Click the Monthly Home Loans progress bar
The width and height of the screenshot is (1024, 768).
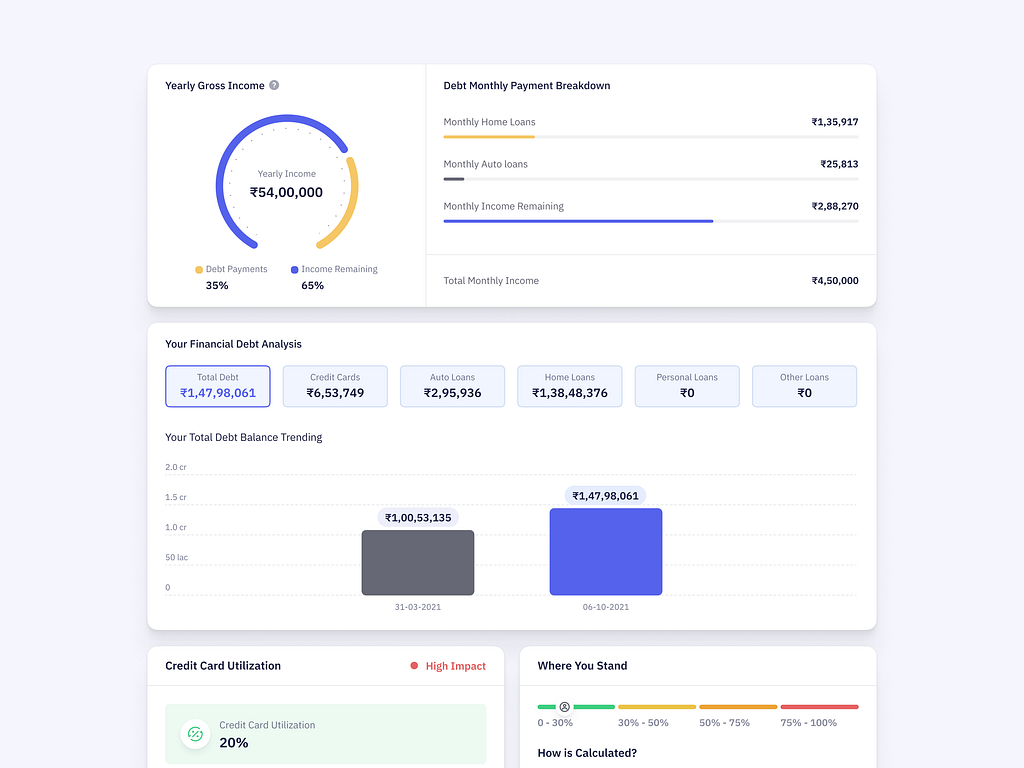(x=489, y=136)
